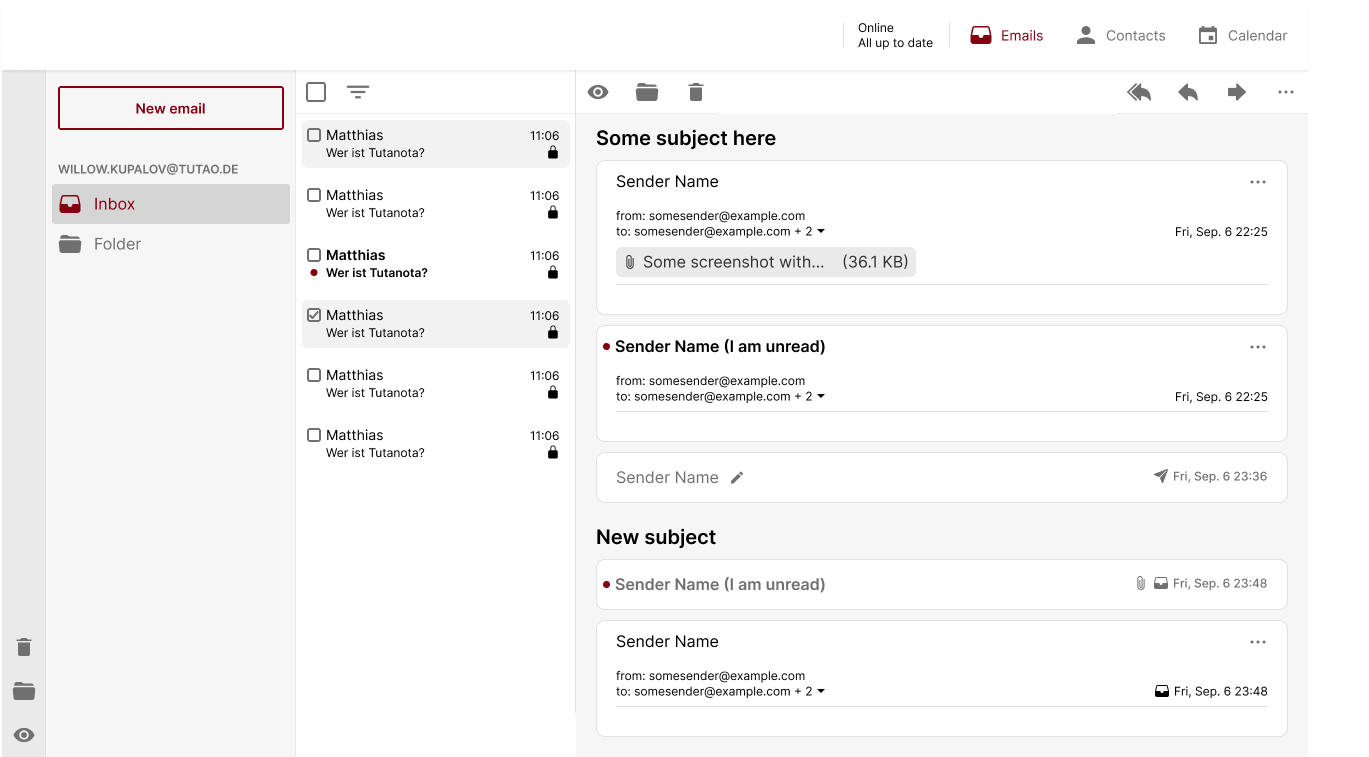Open more options for the first Sender Name email
This screenshot has height=757, width=1369.
1257,181
